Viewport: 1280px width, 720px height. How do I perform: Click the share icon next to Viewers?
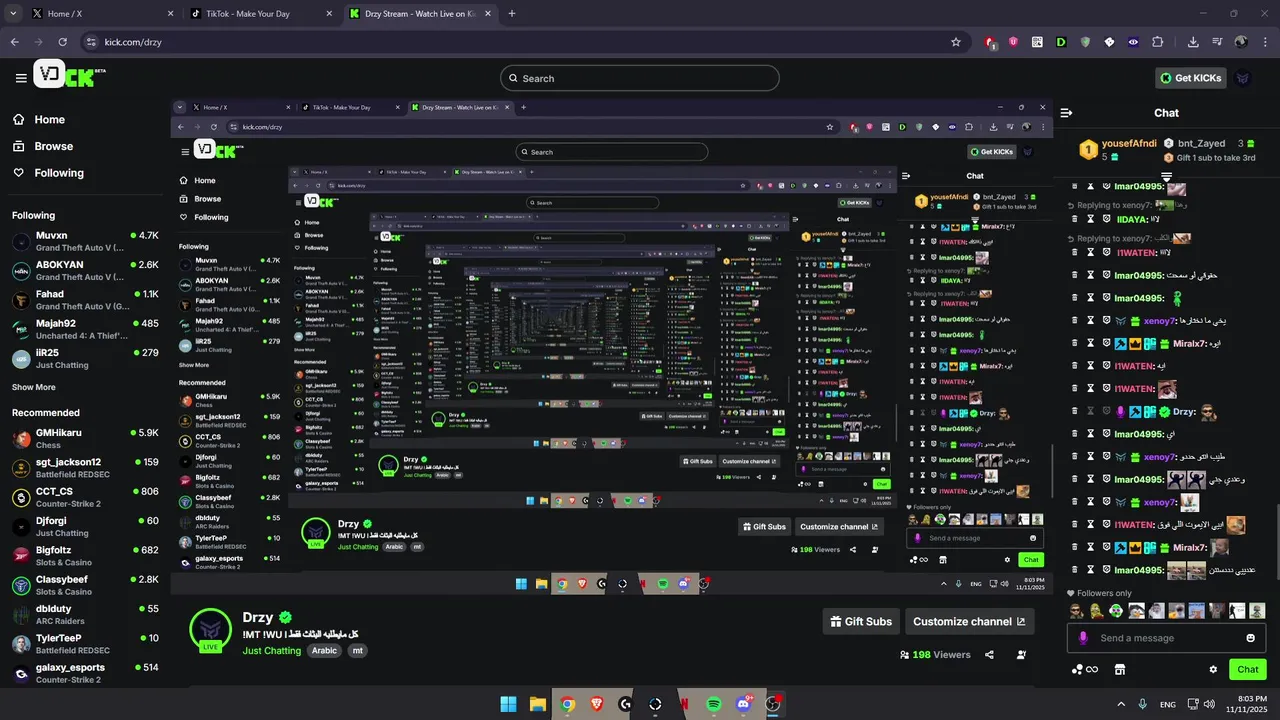coord(989,655)
